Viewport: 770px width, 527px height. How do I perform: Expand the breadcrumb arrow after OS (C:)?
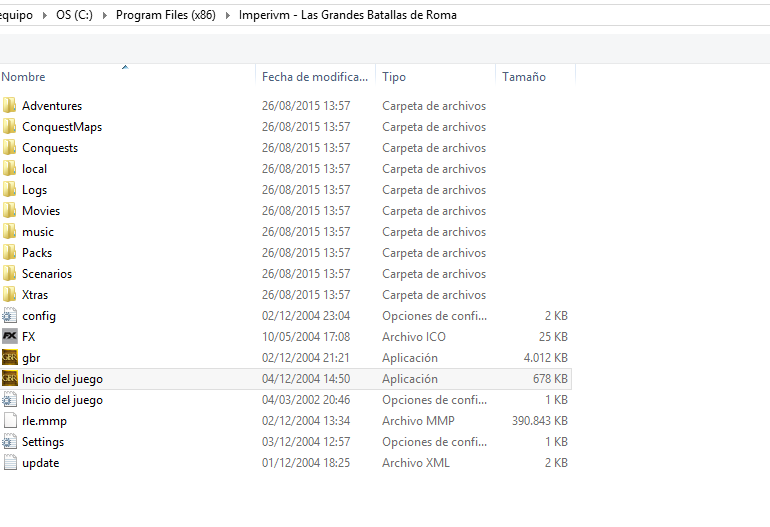pos(105,15)
